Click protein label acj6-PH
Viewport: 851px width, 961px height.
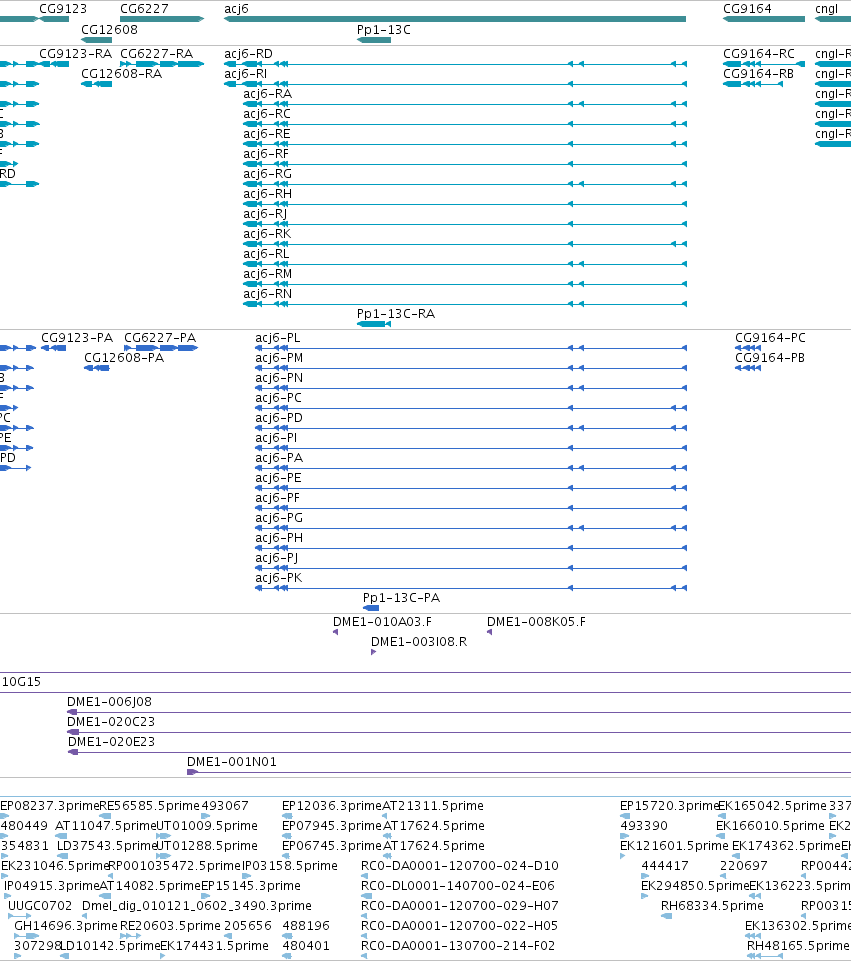[x=279, y=538]
